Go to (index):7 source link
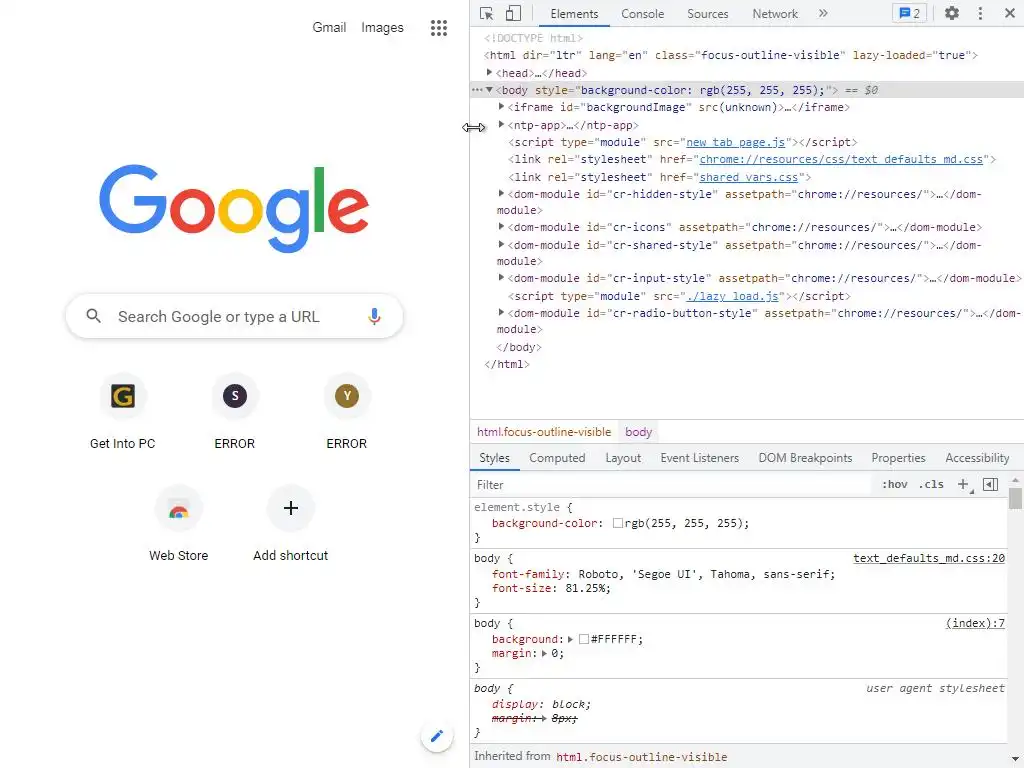 975,623
